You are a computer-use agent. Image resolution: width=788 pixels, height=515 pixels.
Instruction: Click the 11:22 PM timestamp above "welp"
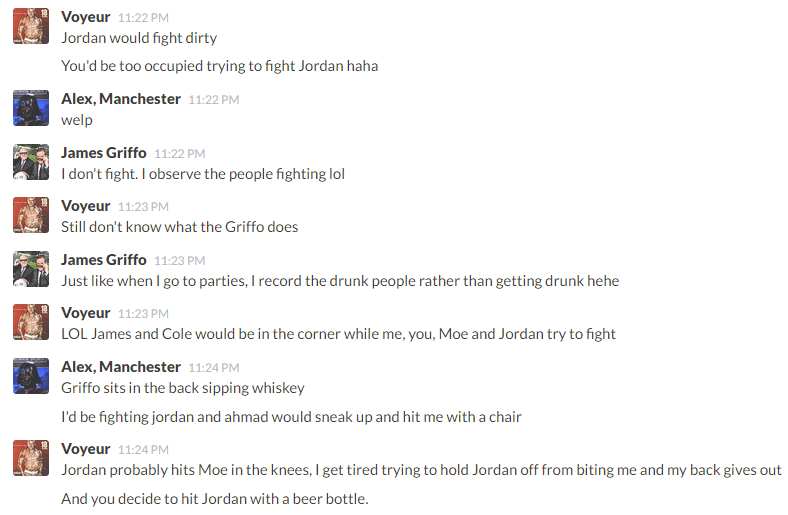pyautogui.click(x=214, y=100)
